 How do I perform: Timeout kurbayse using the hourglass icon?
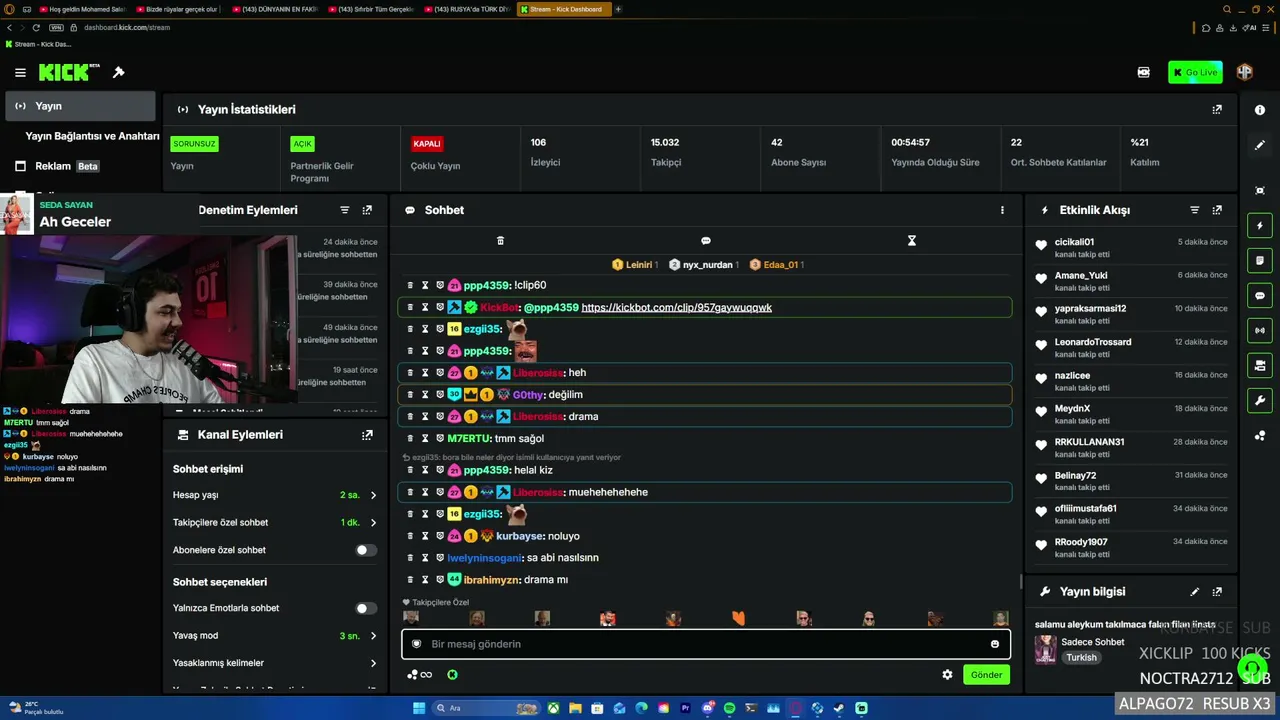point(425,536)
